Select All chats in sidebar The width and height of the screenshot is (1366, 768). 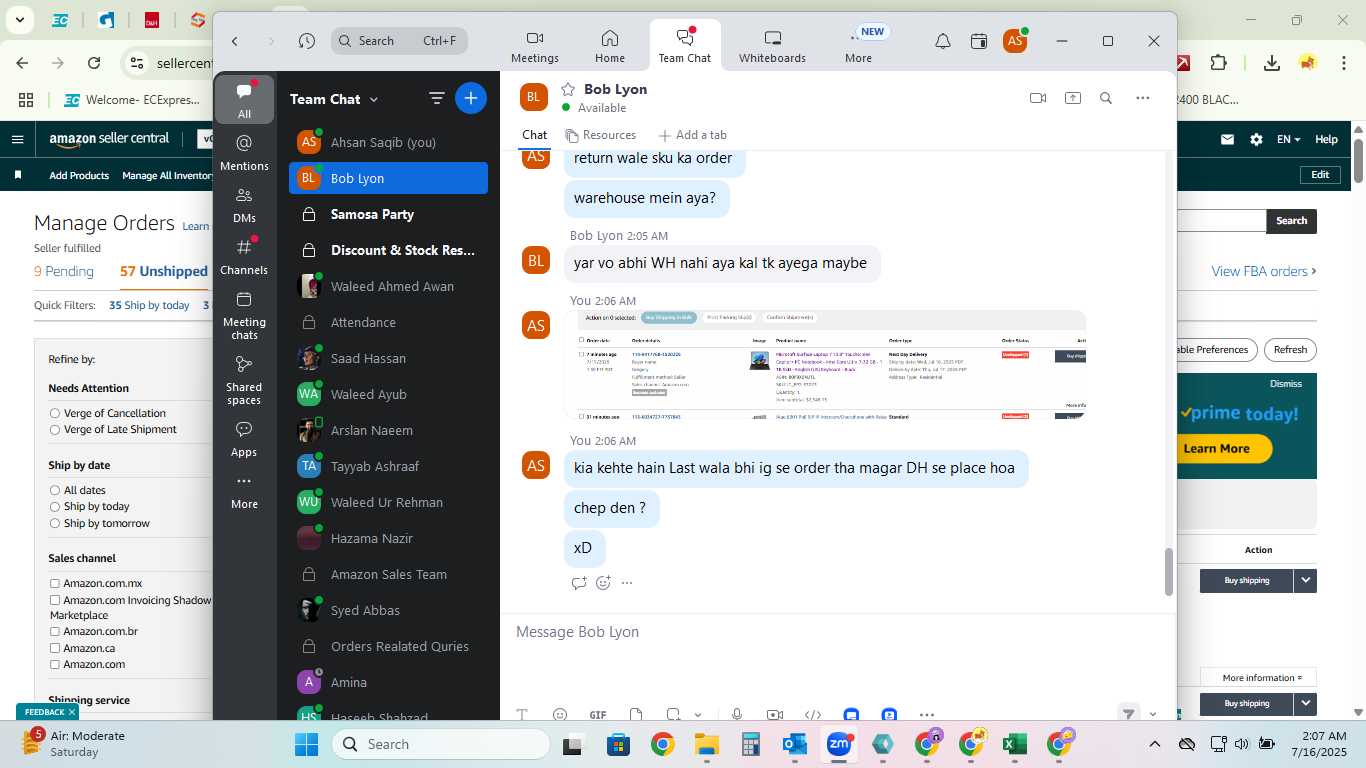[x=244, y=99]
